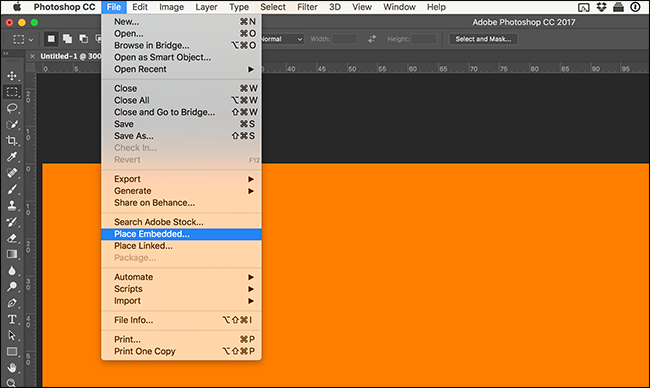The image size is (650, 388).
Task: Switch to the Untitled-1 document tab
Action: point(70,56)
